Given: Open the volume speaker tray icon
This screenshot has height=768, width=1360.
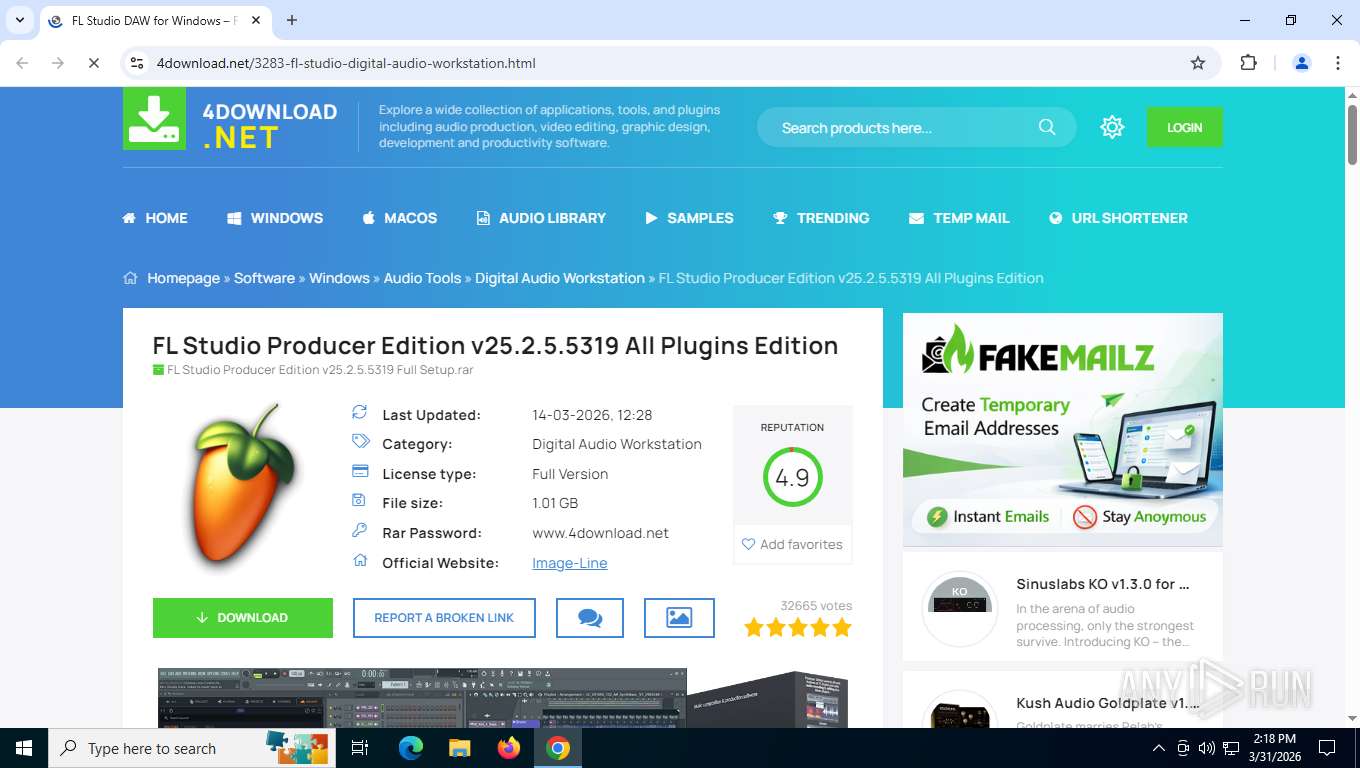Looking at the screenshot, I should coord(1206,748).
